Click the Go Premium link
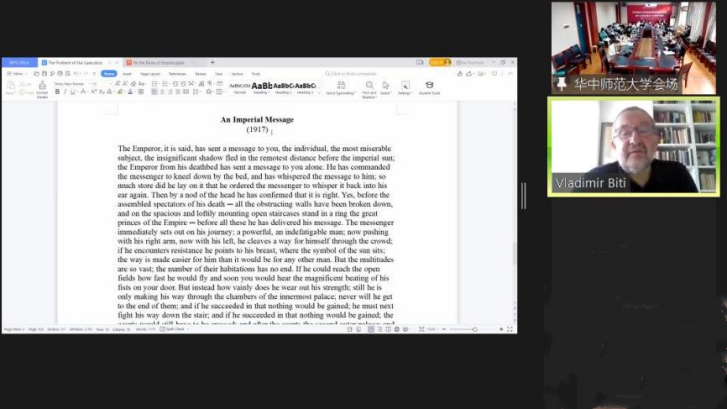Image resolution: width=727 pixels, height=409 pixels. pyautogui.click(x=470, y=62)
